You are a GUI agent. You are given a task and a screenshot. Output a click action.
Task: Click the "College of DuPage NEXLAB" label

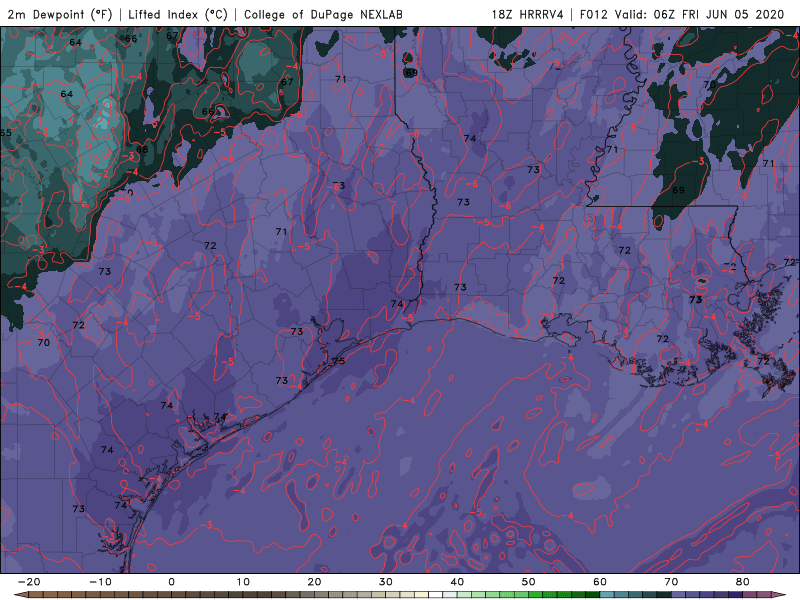pos(323,14)
